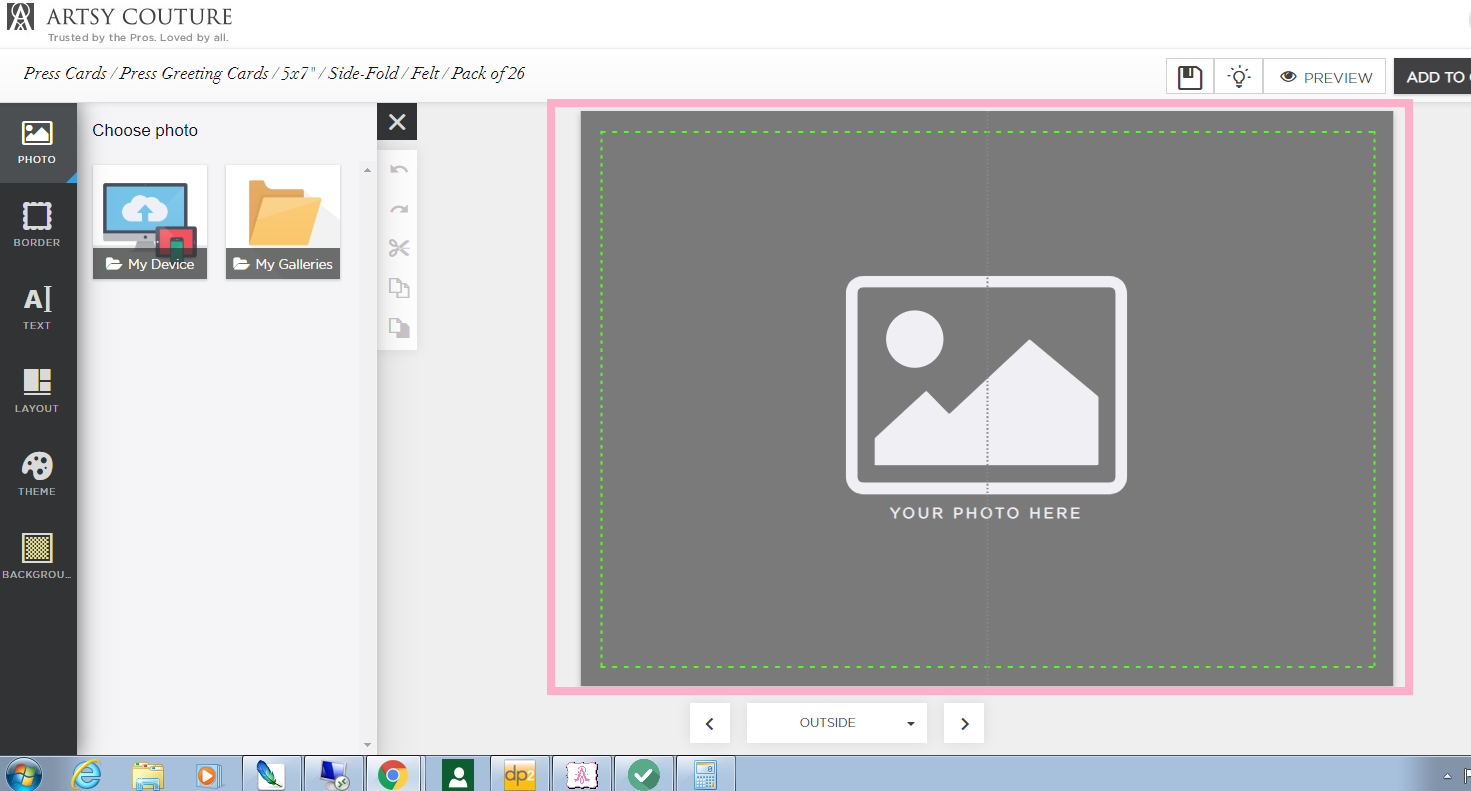
Task: Browse photos in My Galleries
Action: tap(283, 222)
